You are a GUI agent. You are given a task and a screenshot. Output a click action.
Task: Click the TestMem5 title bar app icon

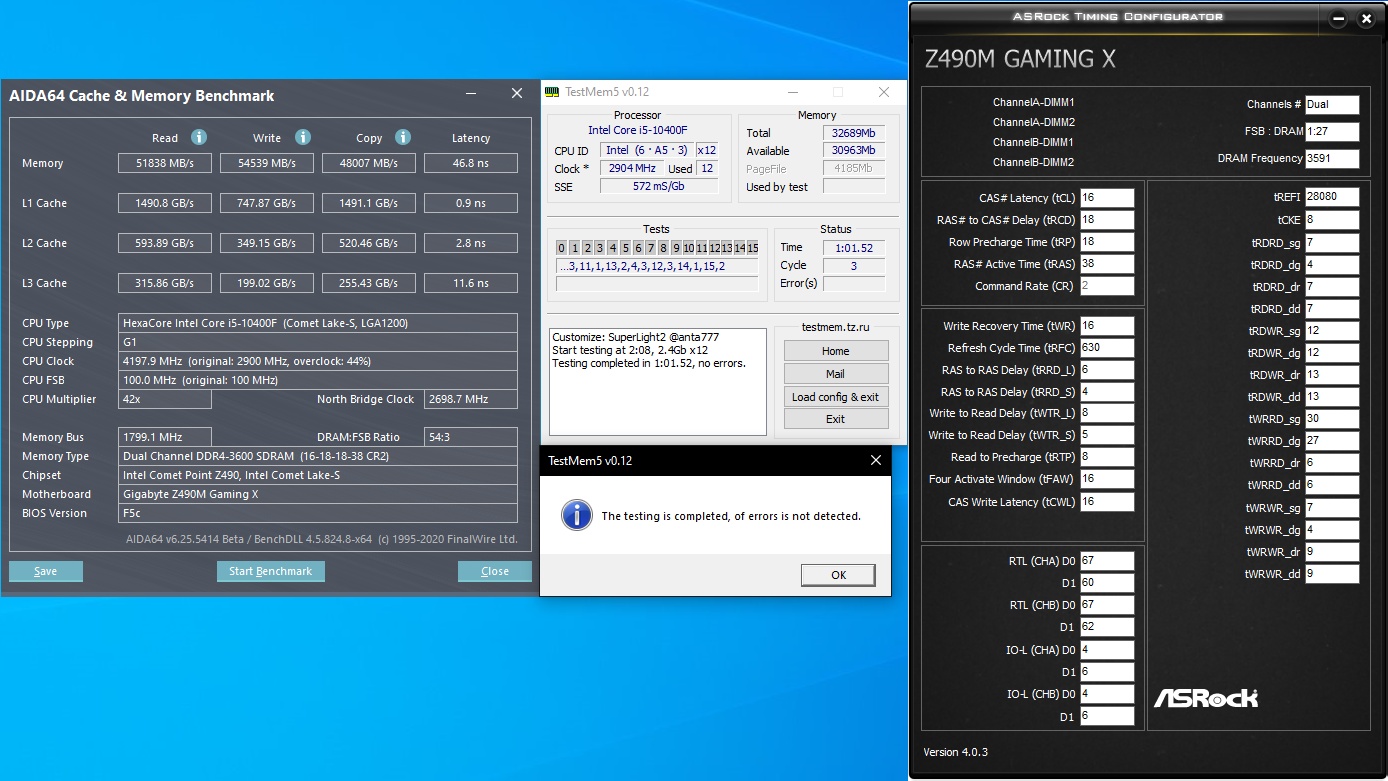[552, 92]
